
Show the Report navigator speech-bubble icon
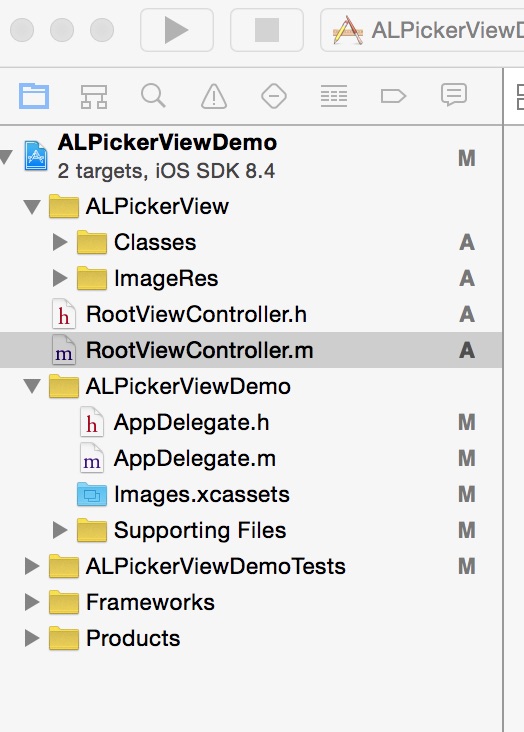click(x=453, y=95)
